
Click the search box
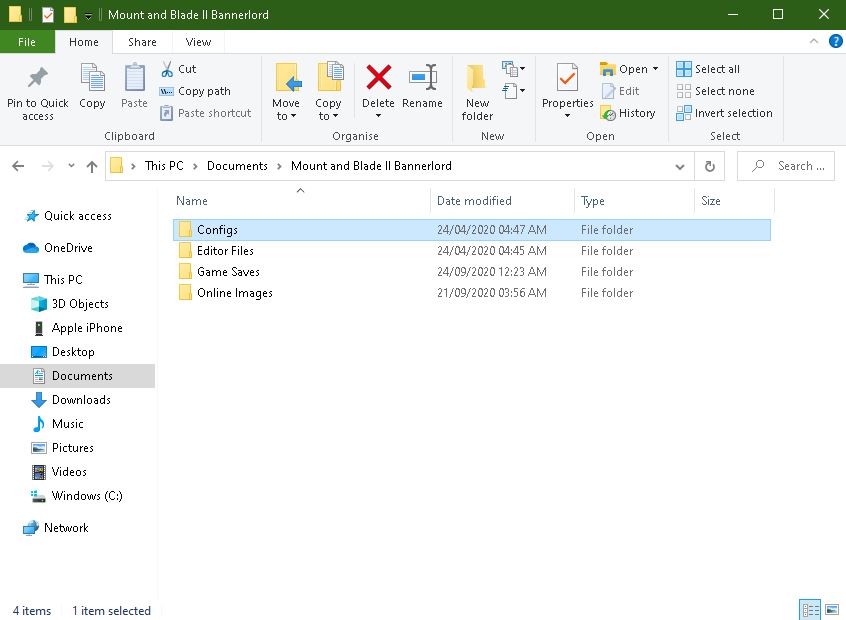coord(786,166)
